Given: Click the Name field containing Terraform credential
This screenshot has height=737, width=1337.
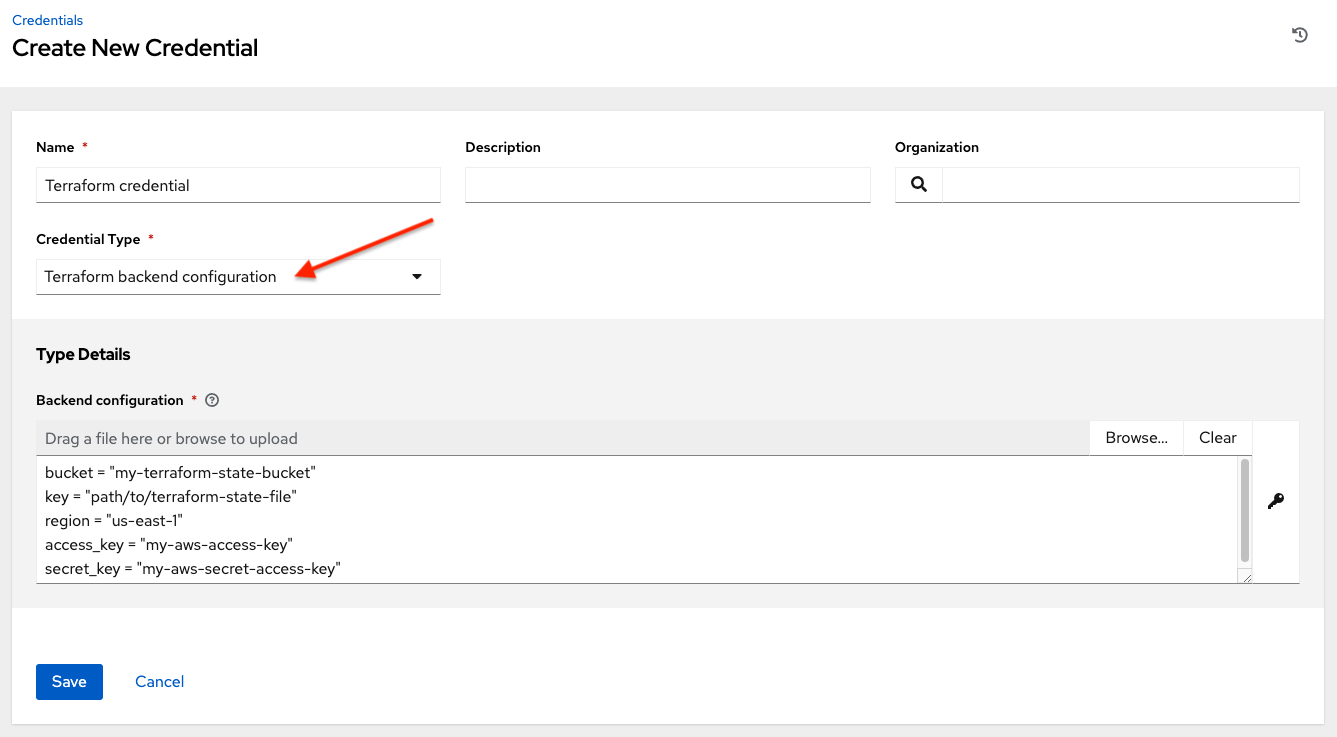Looking at the screenshot, I should click(x=238, y=184).
